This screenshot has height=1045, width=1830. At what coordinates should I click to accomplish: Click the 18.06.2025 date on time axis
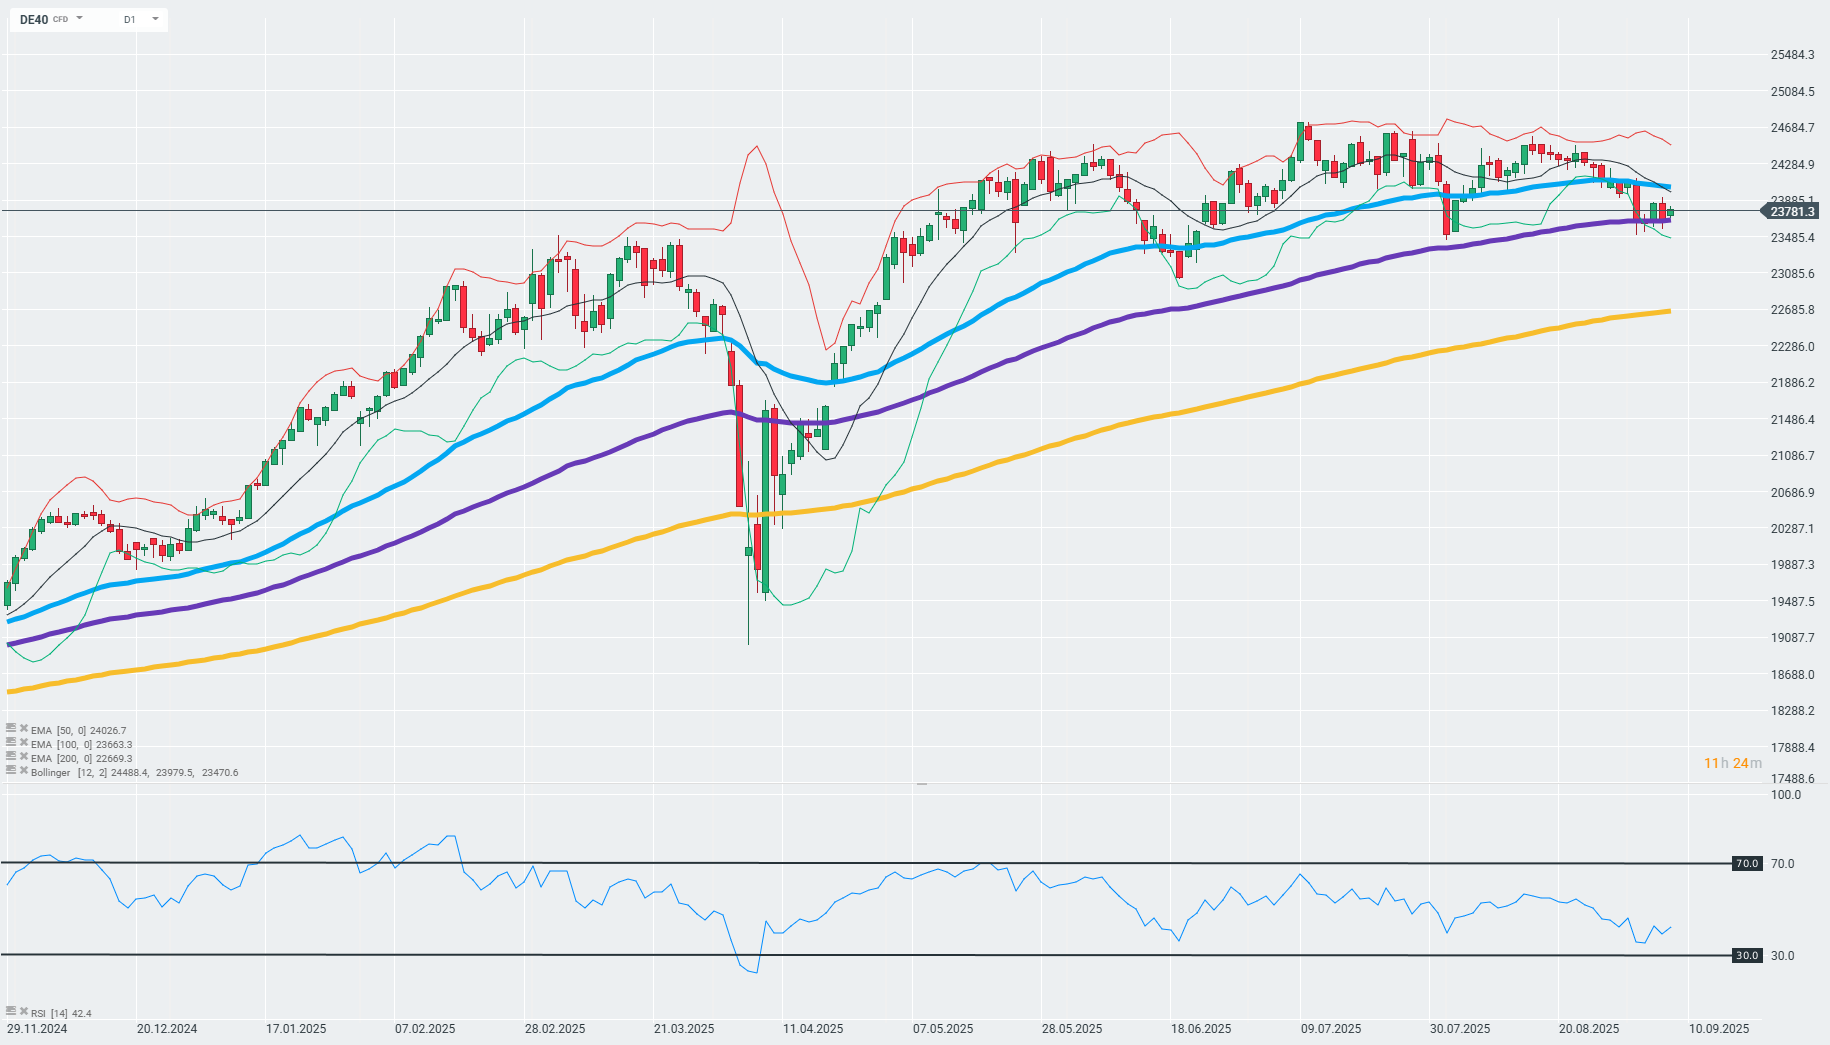1201,1029
